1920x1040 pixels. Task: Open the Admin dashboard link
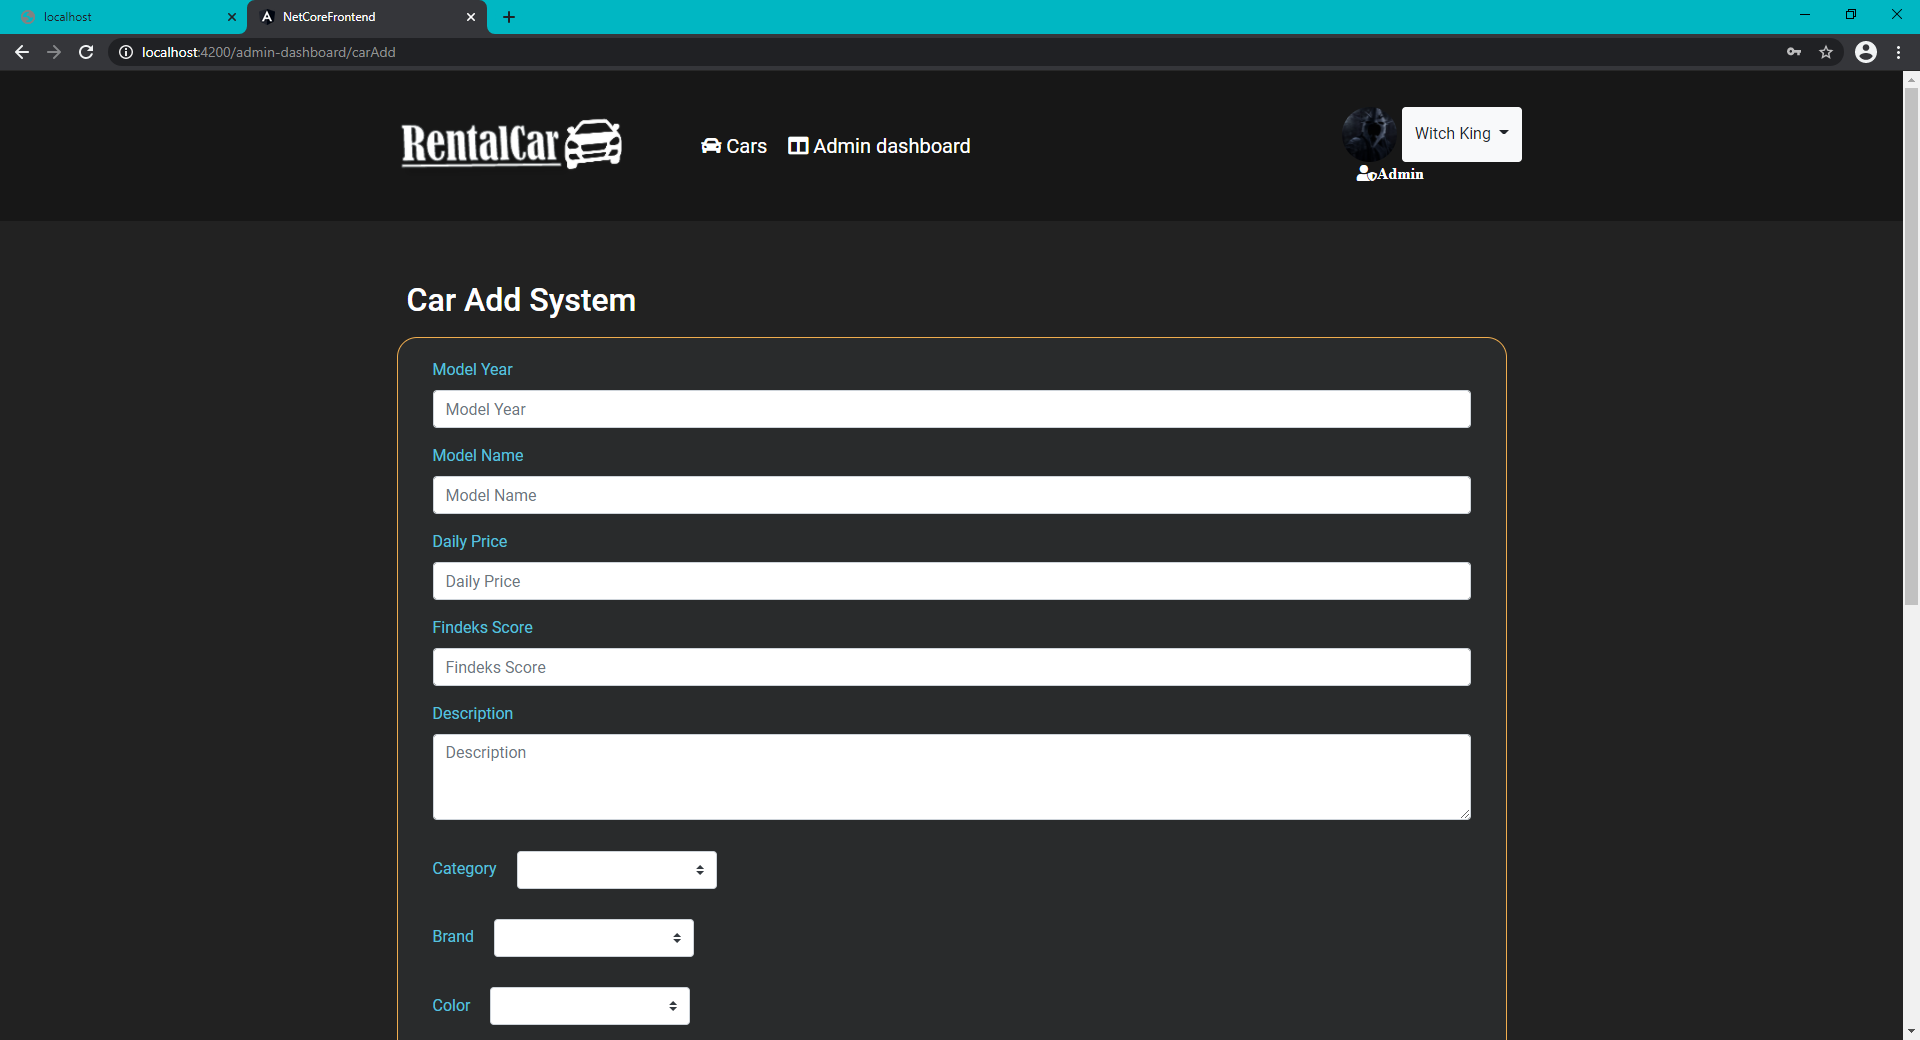879,146
